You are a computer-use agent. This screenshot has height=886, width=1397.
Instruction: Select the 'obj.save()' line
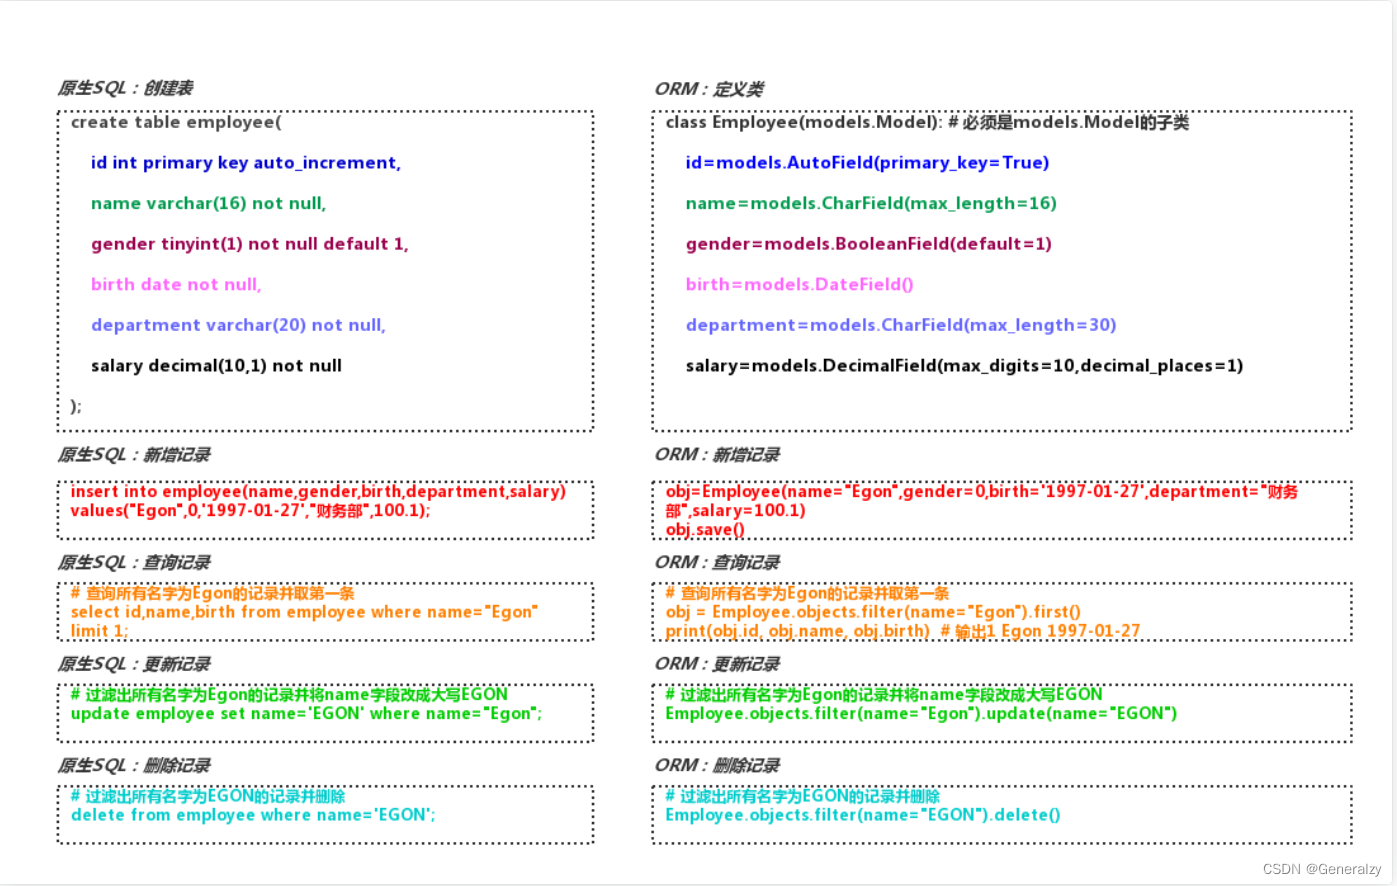[705, 529]
